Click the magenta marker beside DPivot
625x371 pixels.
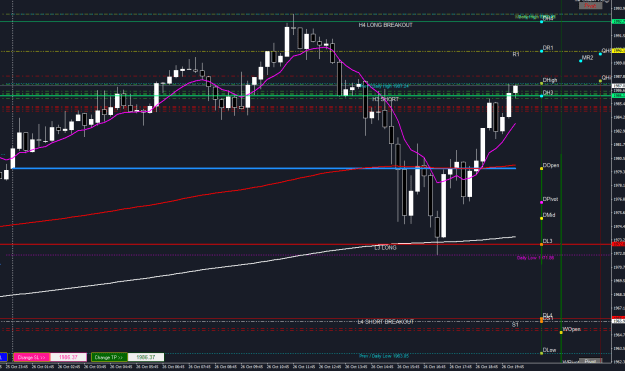(x=541, y=202)
